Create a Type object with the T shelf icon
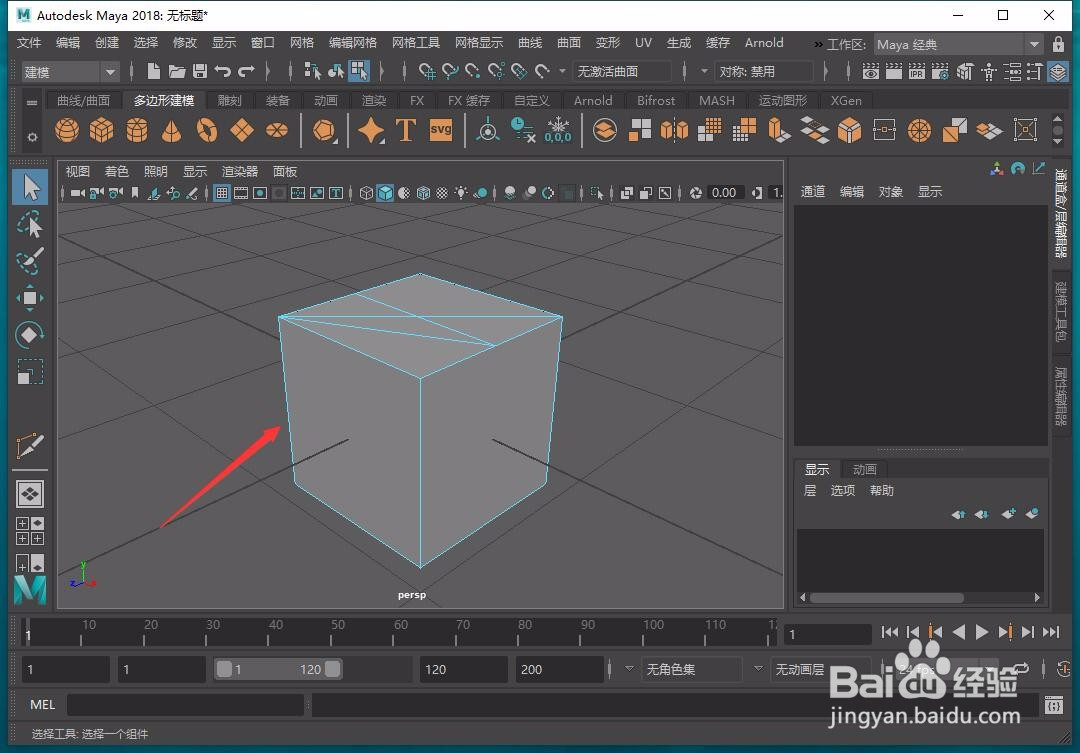 (x=406, y=130)
